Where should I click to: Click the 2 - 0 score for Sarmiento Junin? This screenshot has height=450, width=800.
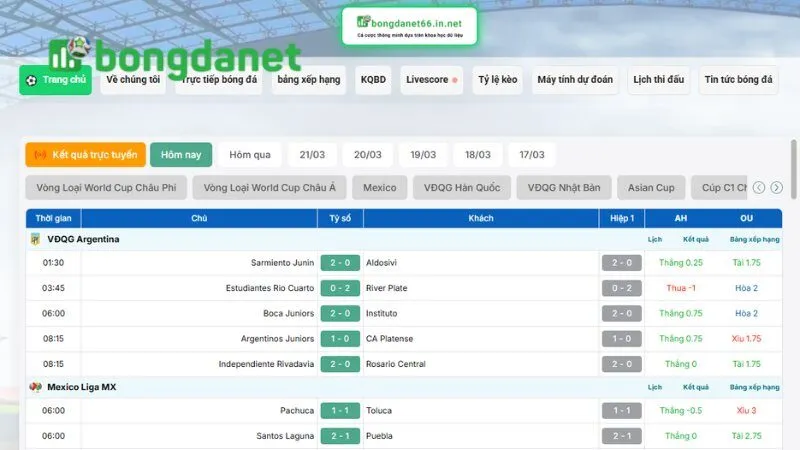(340, 263)
